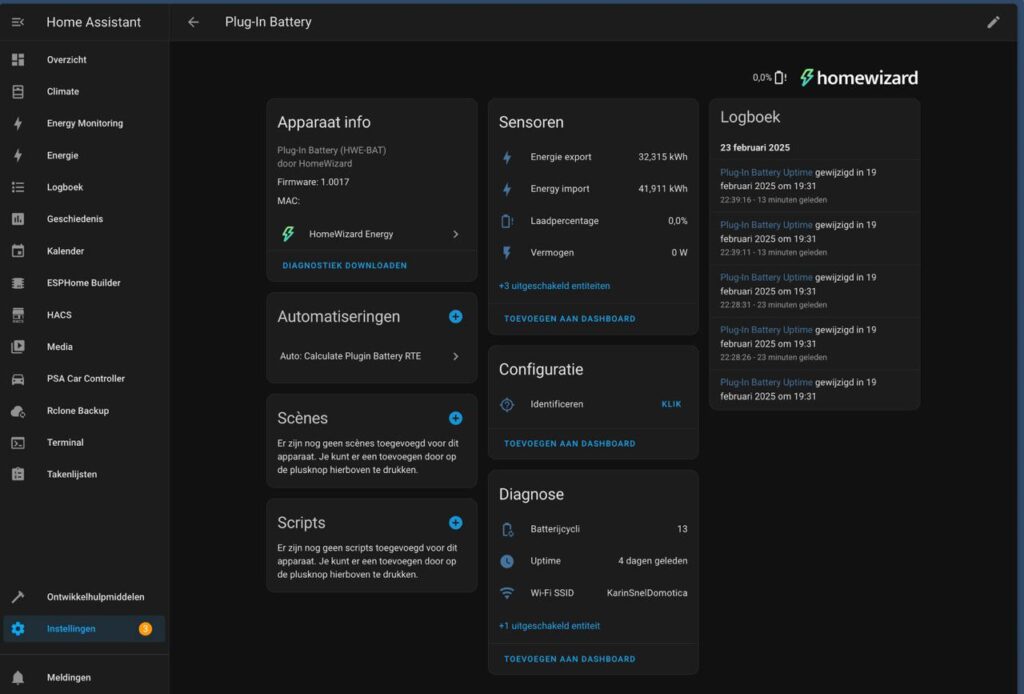Select Meldingen menu item

(x=84, y=678)
